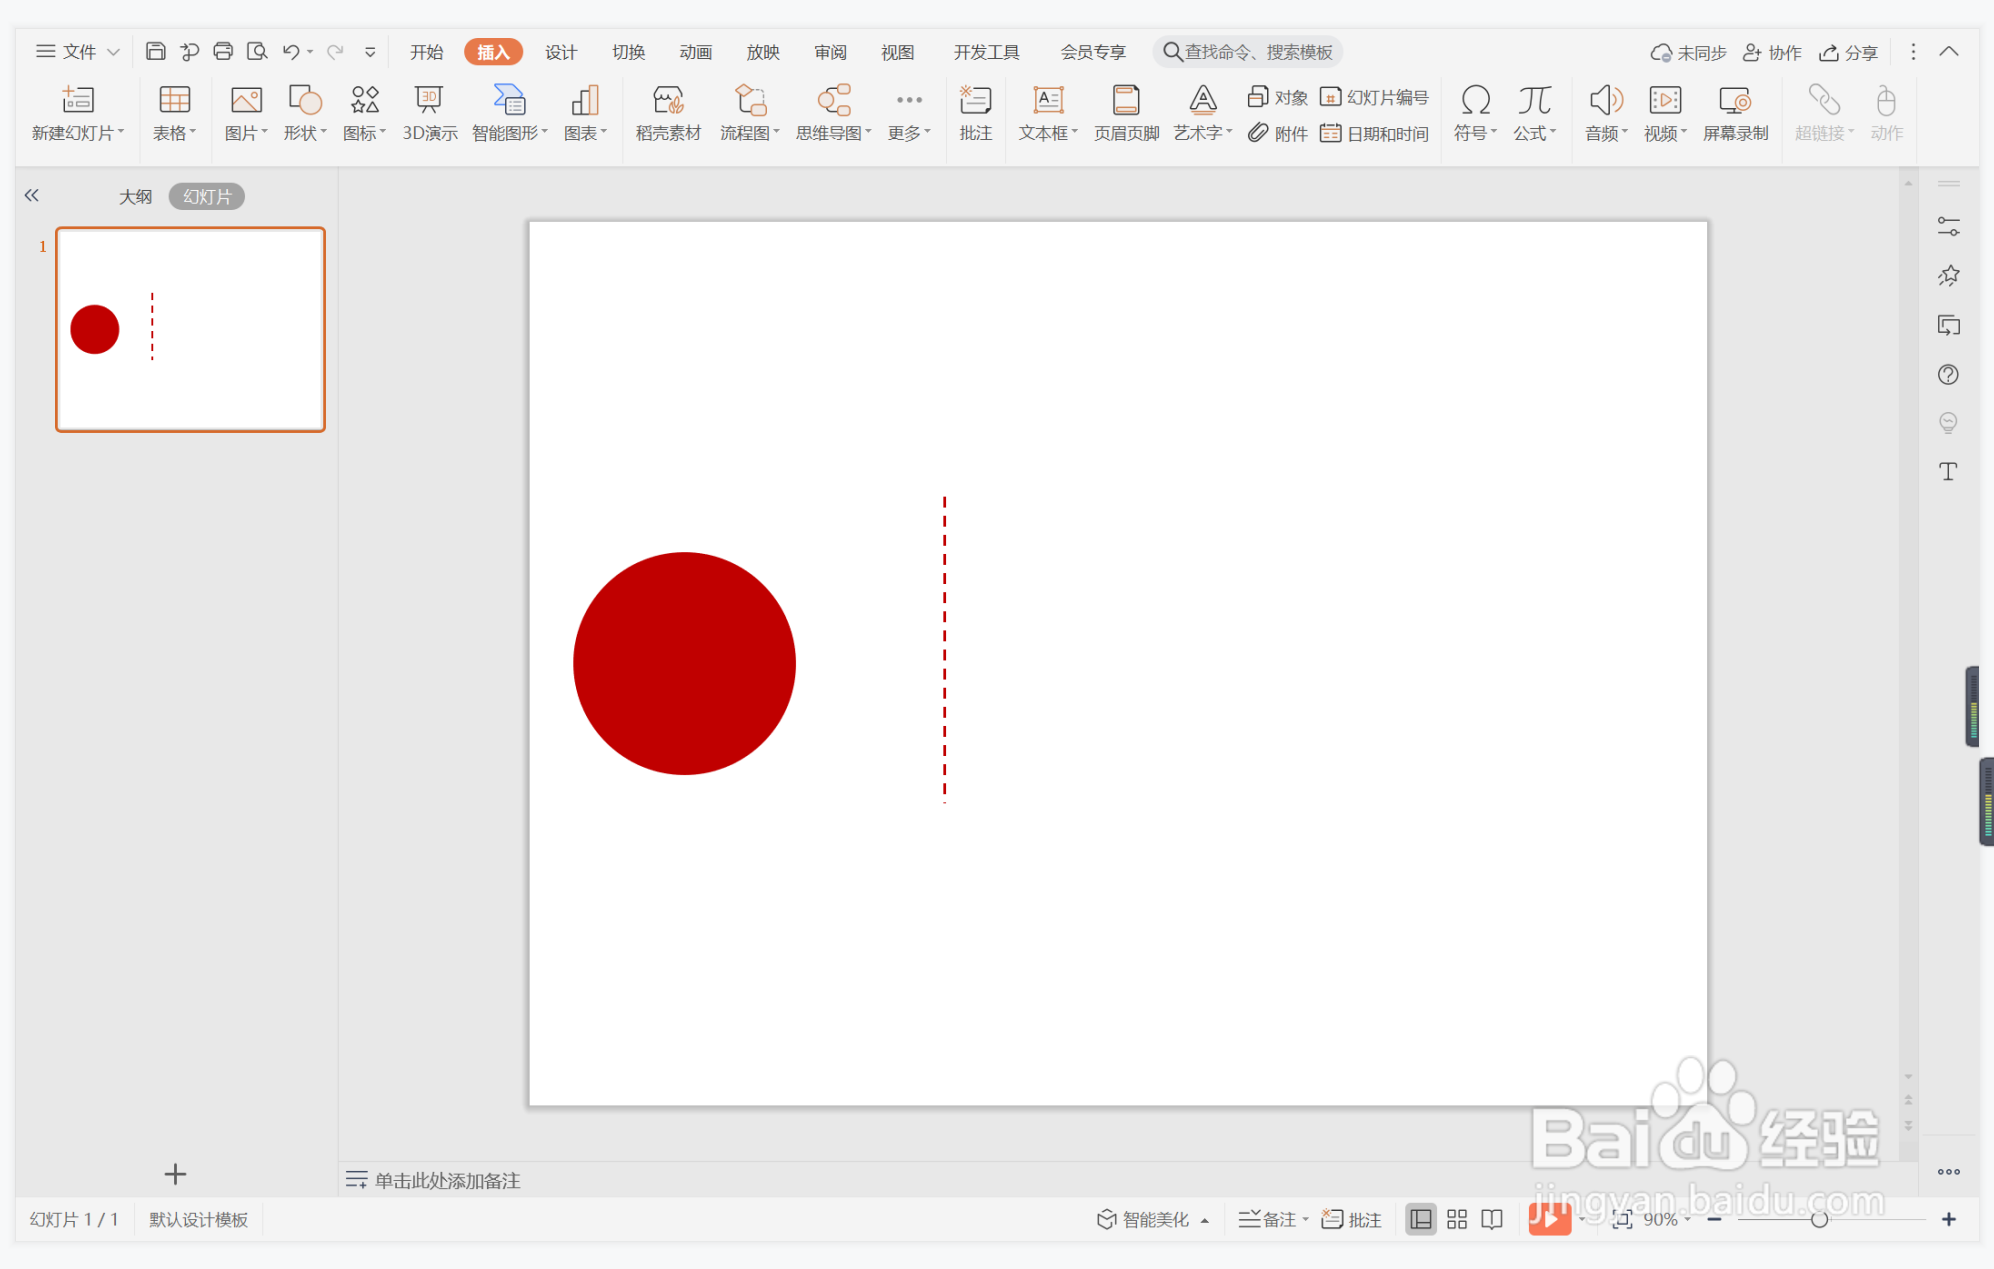Click the vertical three-dot menu at top right
This screenshot has width=1994, height=1269.
[1913, 52]
